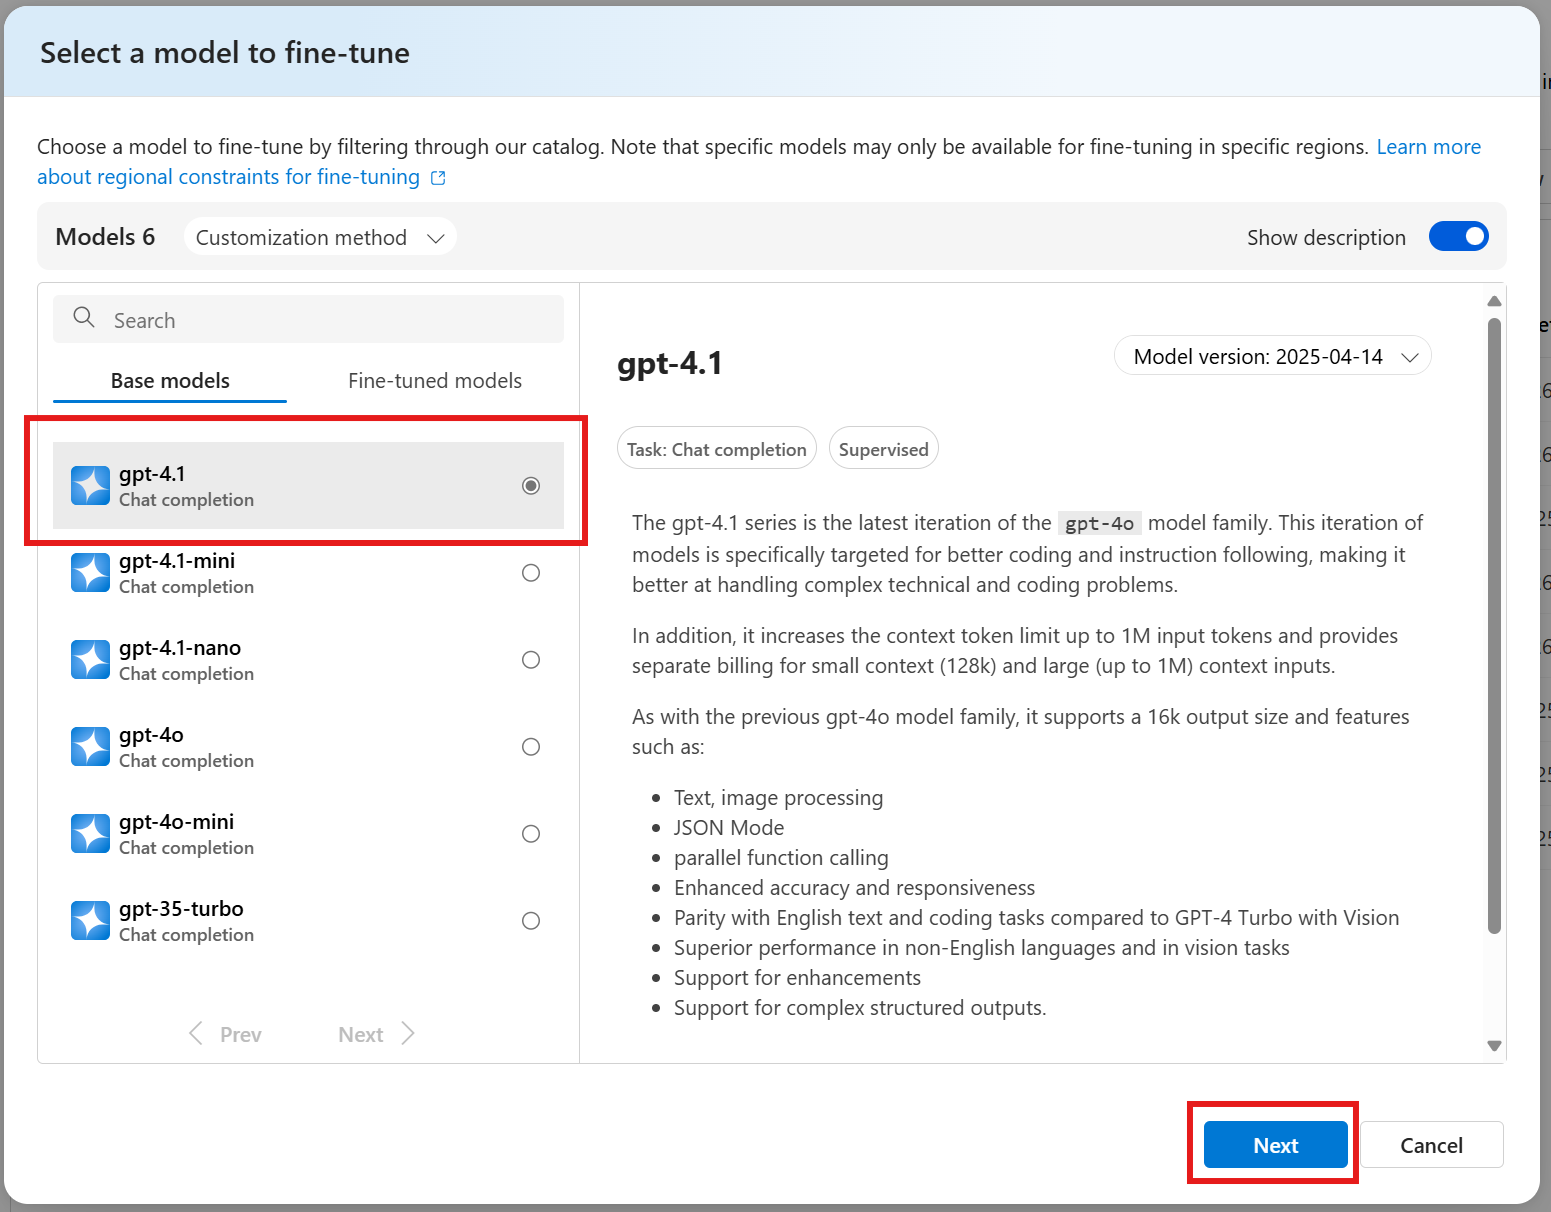
Task: Click the gpt-4o-mini model icon
Action: [90, 833]
